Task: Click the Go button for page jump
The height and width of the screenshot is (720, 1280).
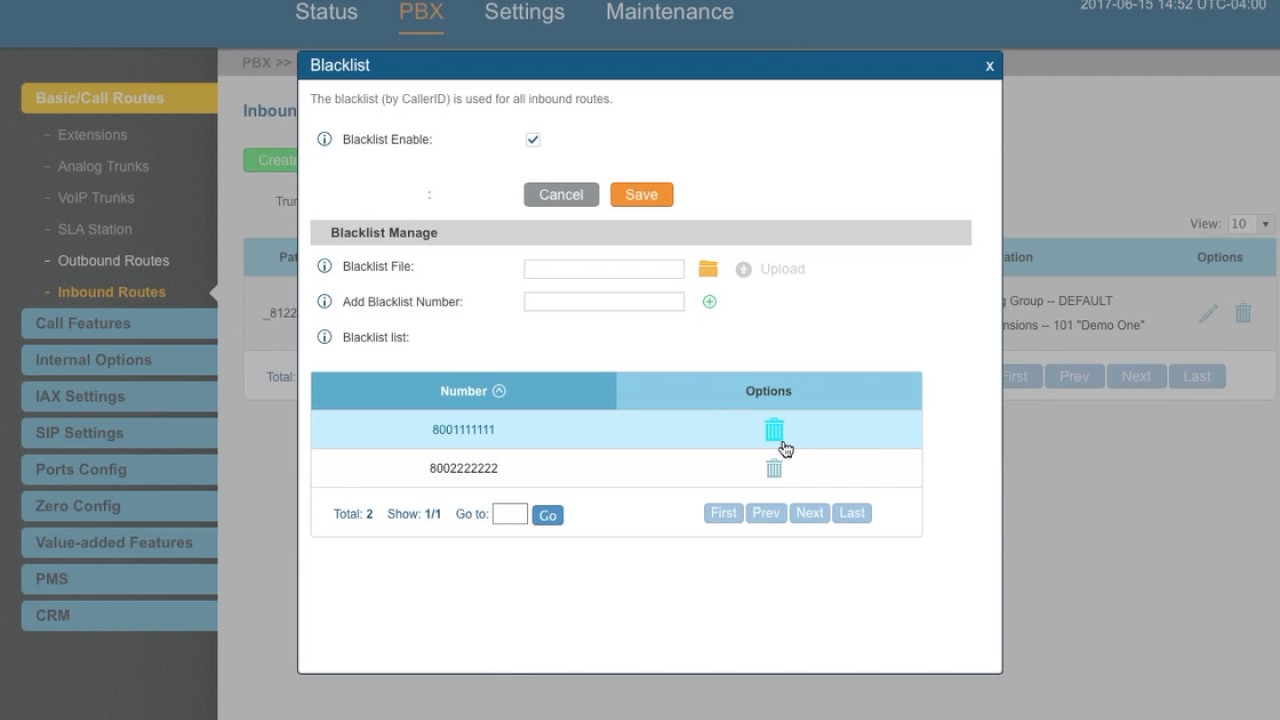Action: [548, 515]
